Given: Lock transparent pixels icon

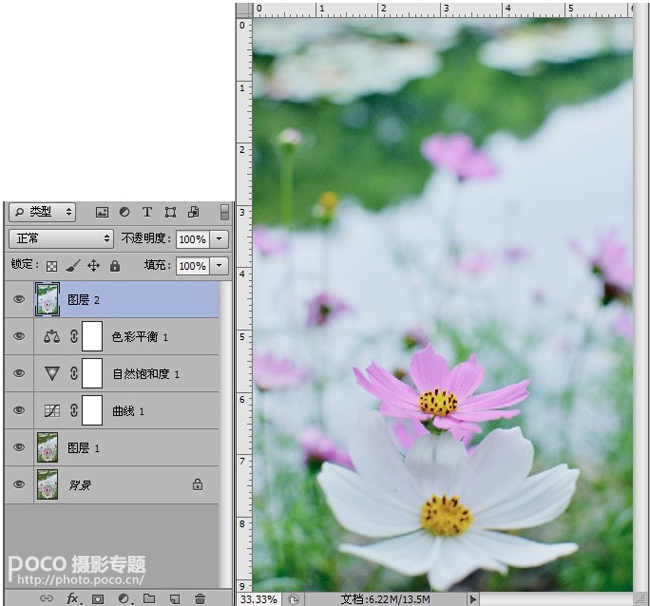Looking at the screenshot, I should (51, 266).
